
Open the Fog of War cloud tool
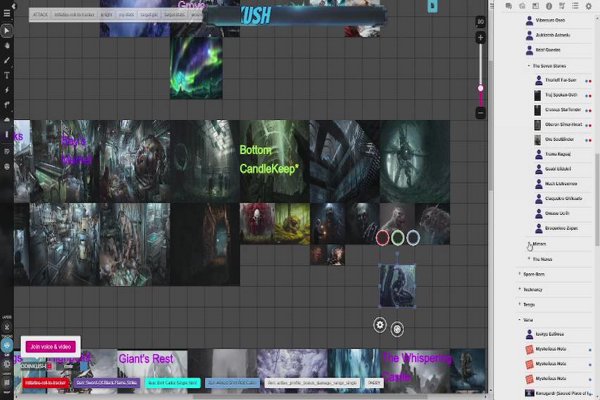pos(7,120)
